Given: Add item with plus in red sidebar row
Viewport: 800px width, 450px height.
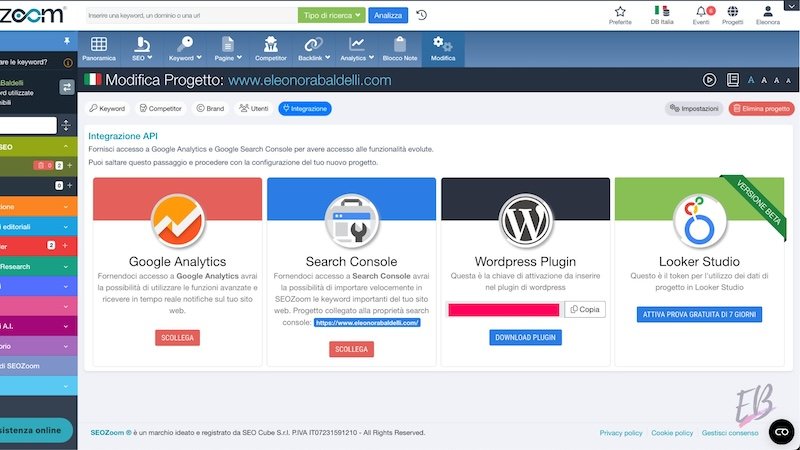Looking at the screenshot, I should (x=65, y=245).
